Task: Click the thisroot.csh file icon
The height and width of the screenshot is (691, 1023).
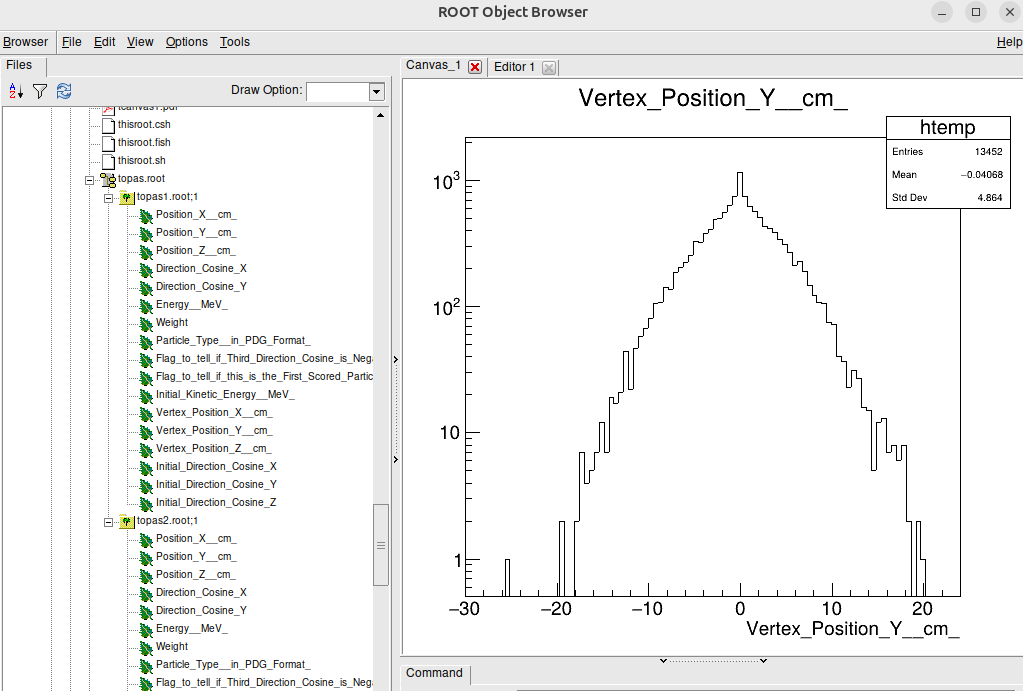Action: 109,125
